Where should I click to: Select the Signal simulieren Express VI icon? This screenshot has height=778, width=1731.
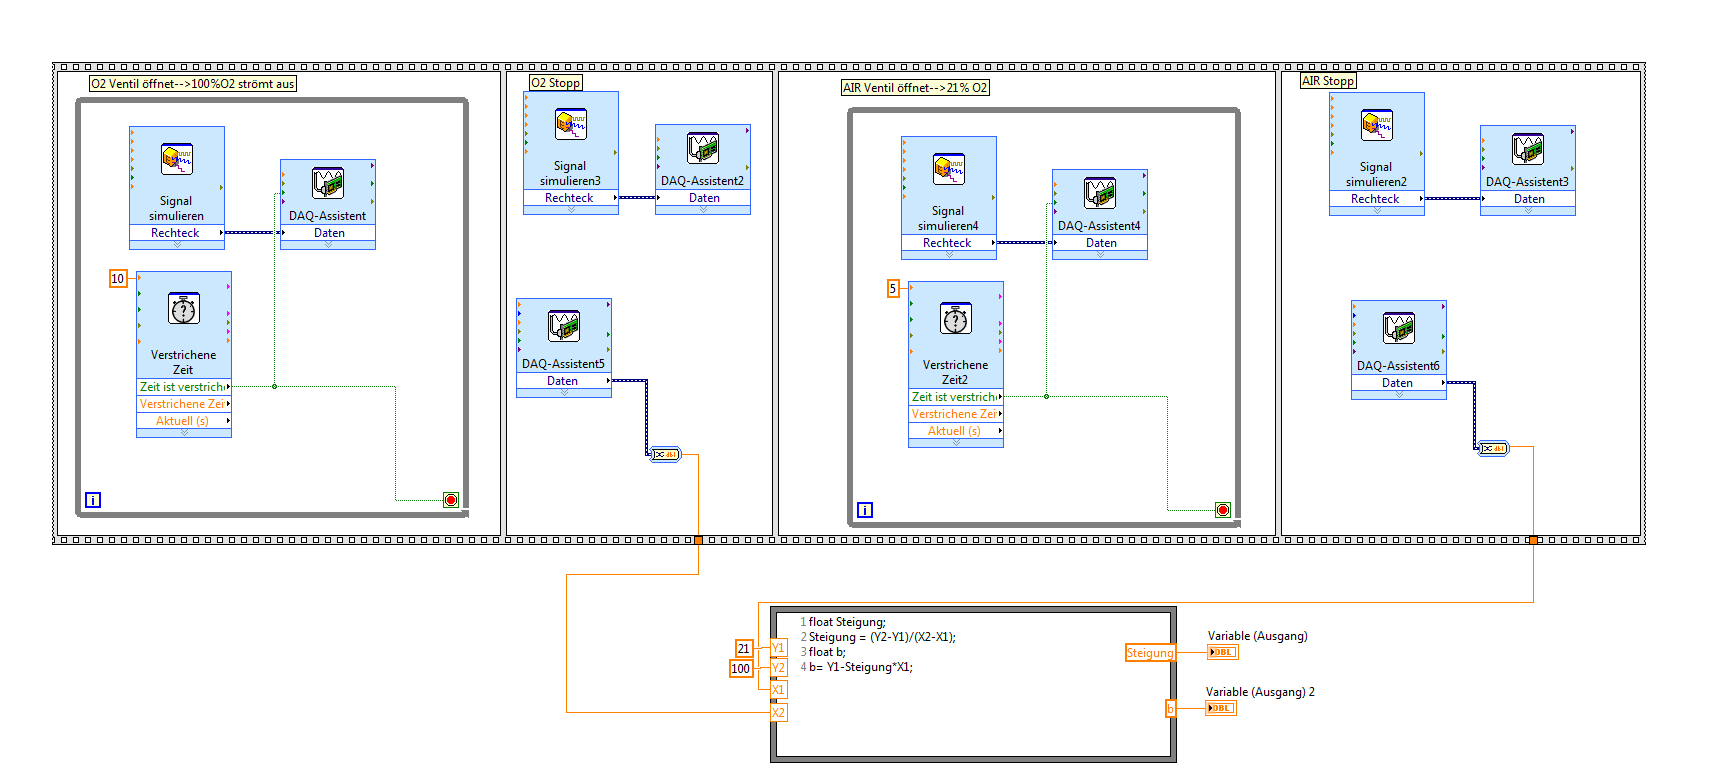click(x=177, y=160)
